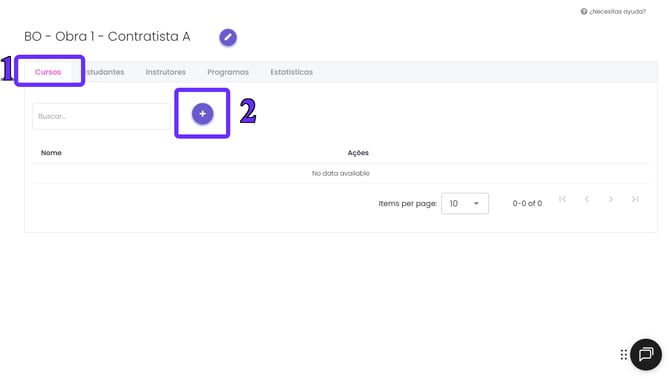Add a new course with the plus button
The height and width of the screenshot is (379, 670).
pos(203,114)
